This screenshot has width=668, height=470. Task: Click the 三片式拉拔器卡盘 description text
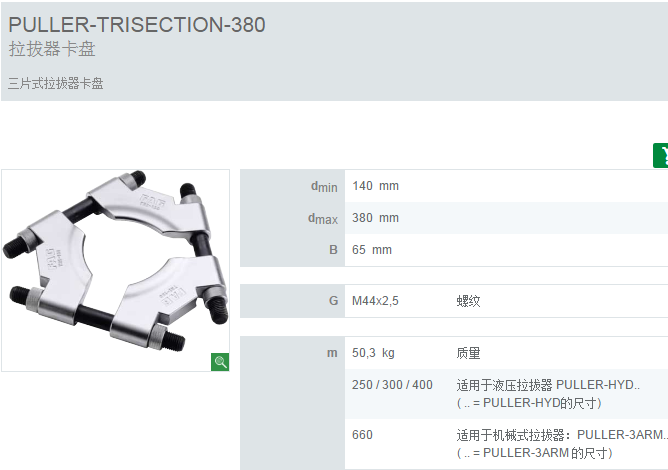(56, 83)
